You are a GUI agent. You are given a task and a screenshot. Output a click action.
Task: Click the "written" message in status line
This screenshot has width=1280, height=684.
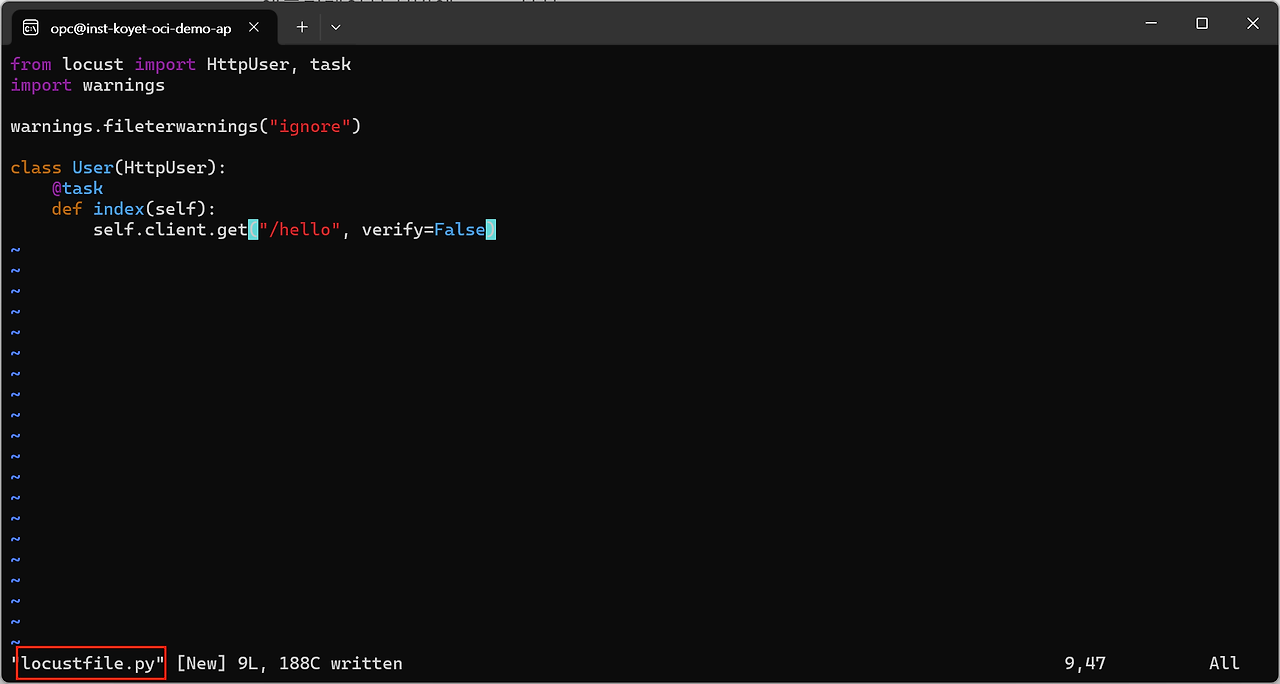(x=366, y=663)
